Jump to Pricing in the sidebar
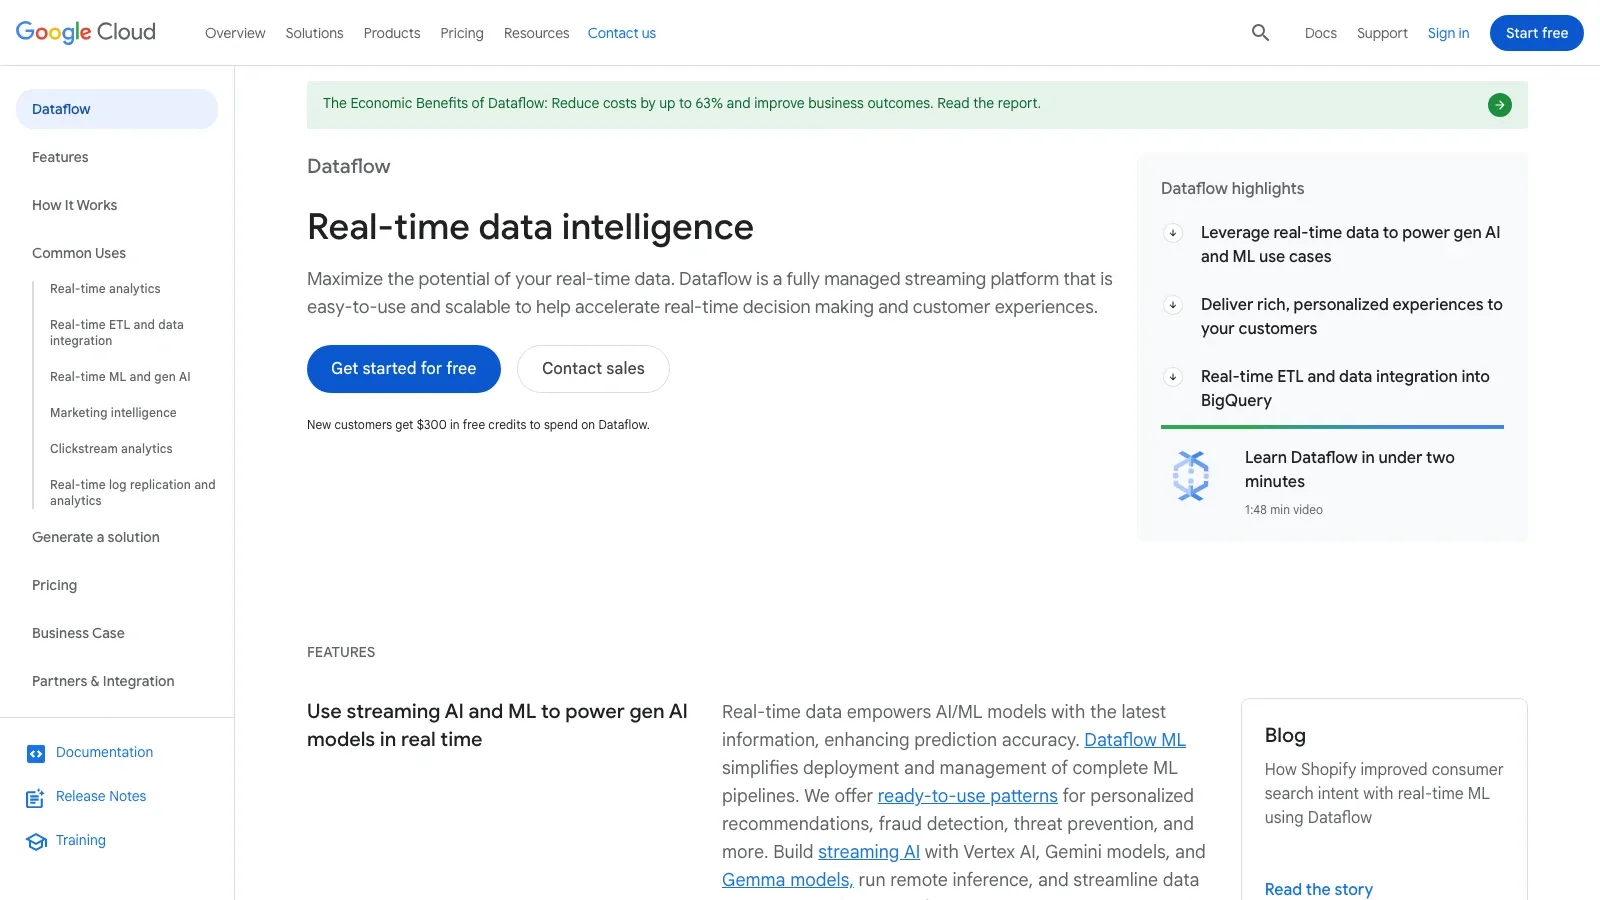This screenshot has width=1600, height=900. pyautogui.click(x=54, y=585)
